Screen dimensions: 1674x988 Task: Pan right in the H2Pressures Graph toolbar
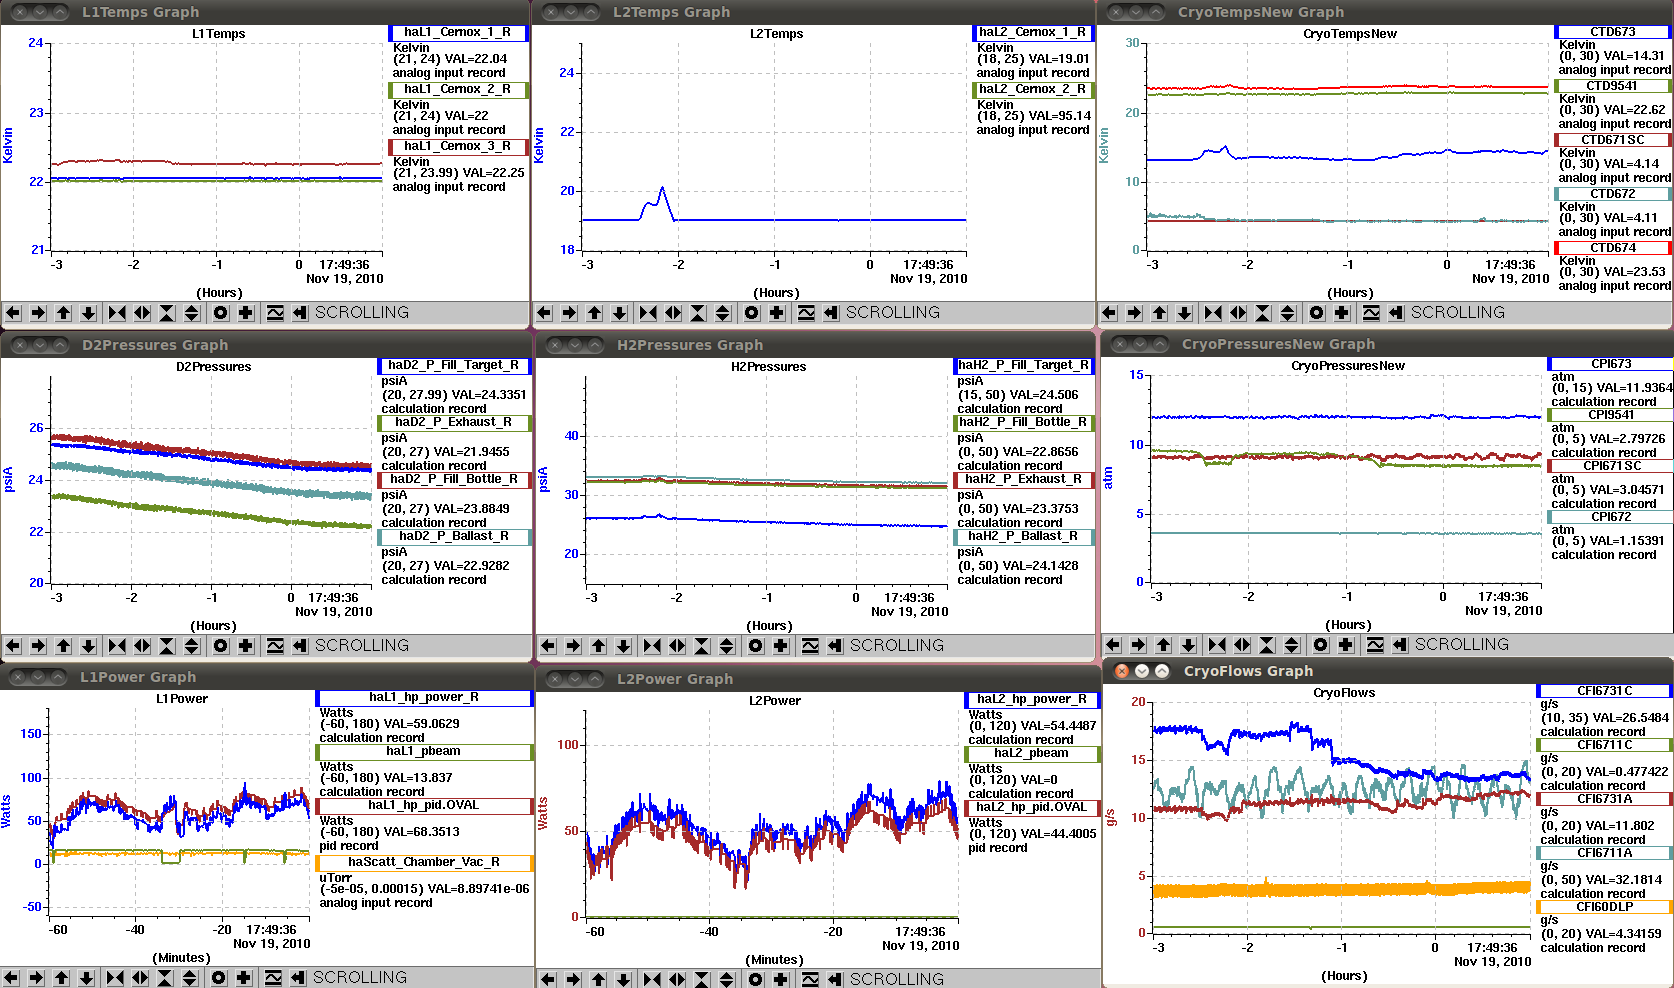click(x=573, y=646)
